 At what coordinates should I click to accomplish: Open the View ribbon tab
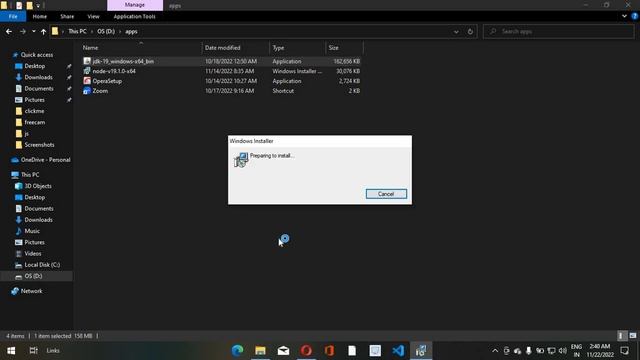coord(93,16)
